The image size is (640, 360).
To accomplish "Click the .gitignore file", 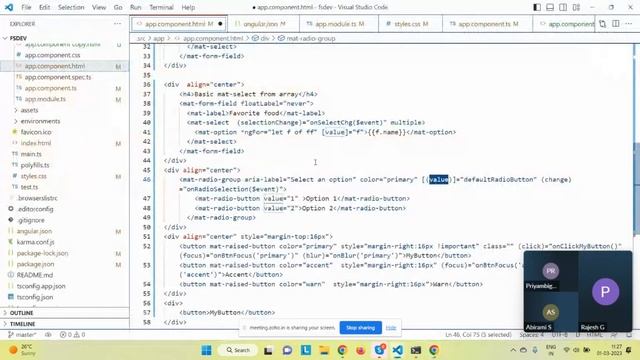I will [x=31, y=220].
